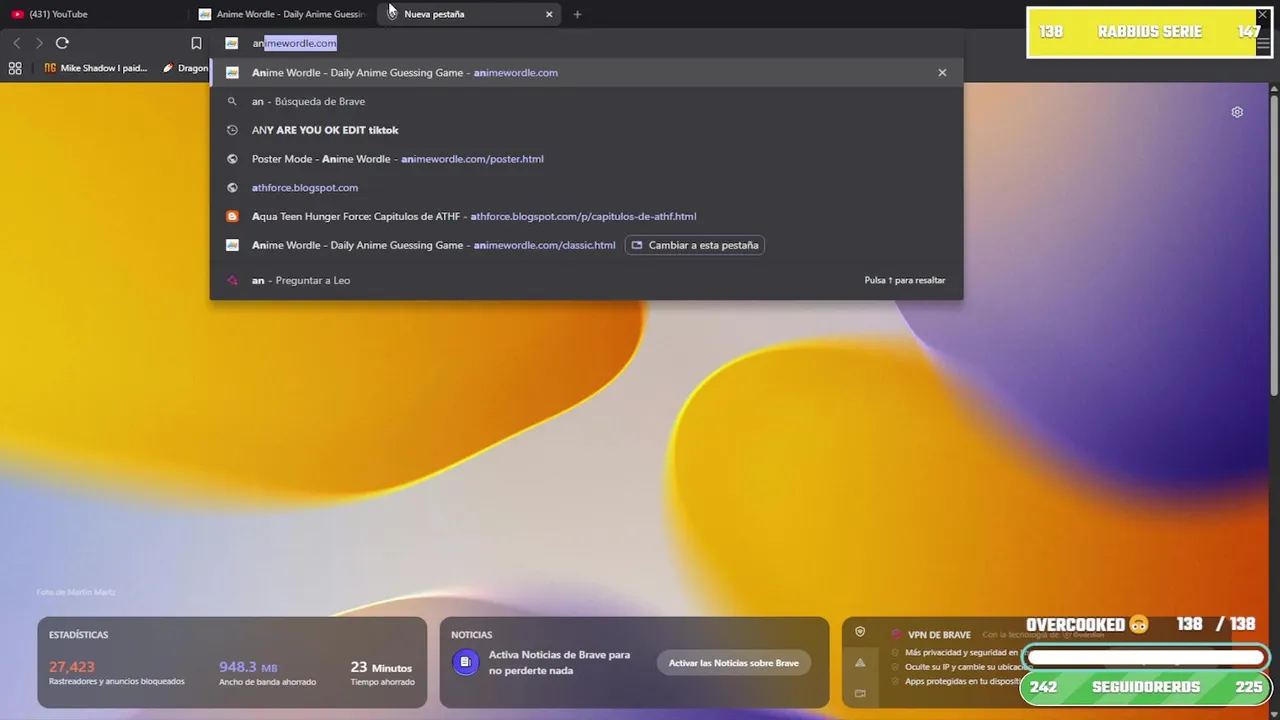Choose the animewordle.com top suggestion
This screenshot has width=1280, height=720.
coord(586,72)
